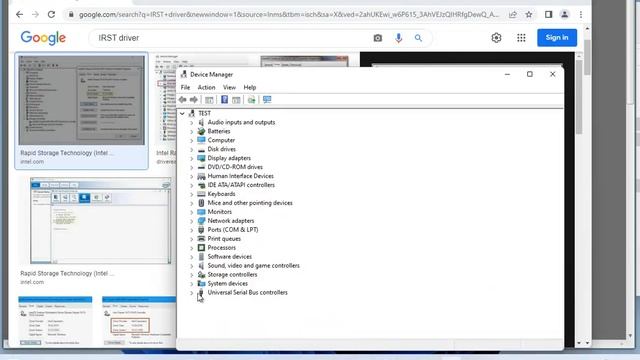Click Update driver toolbar icon
This screenshot has width=640, height=360.
click(x=251, y=100)
